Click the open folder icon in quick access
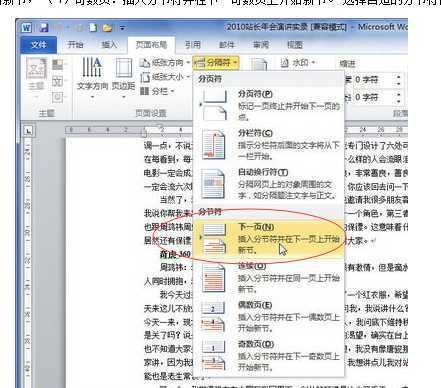Viewport: 441px width, 388px height. 107,28
